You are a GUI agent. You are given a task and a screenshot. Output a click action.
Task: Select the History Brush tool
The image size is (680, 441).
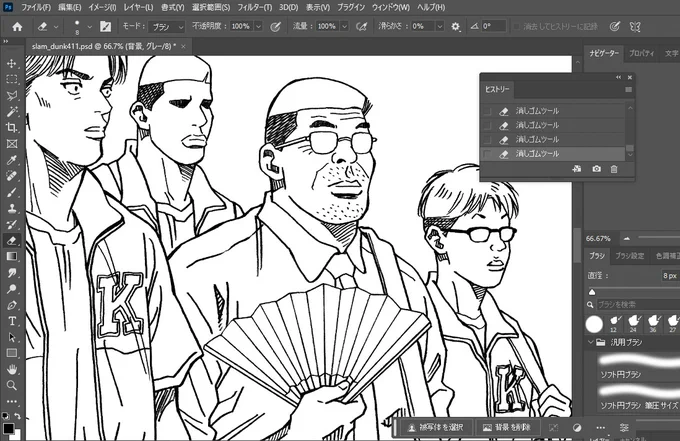(12, 224)
